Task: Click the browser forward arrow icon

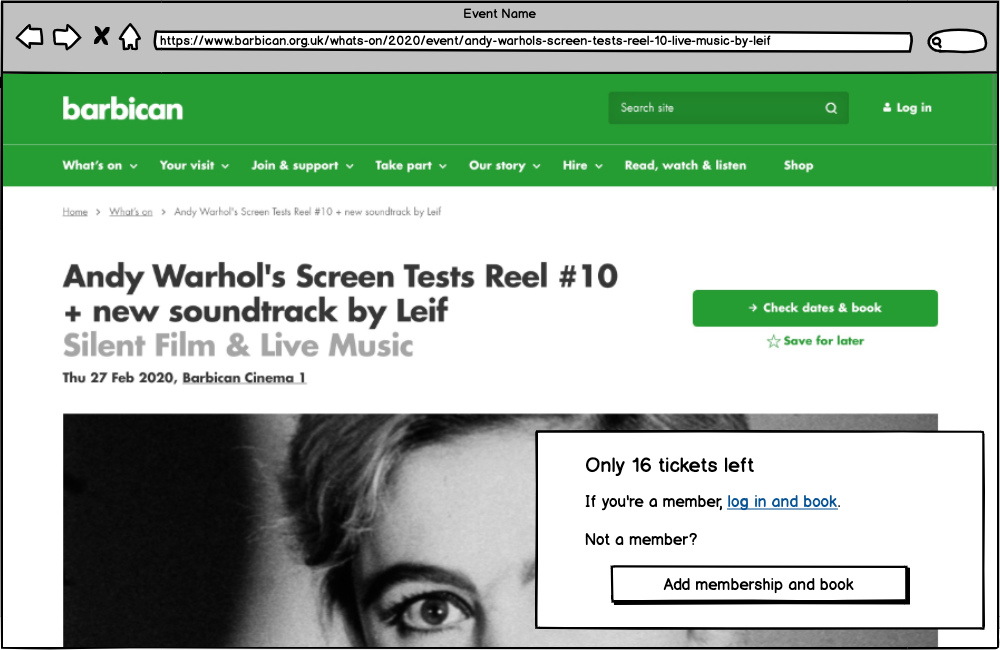Action: (x=66, y=38)
